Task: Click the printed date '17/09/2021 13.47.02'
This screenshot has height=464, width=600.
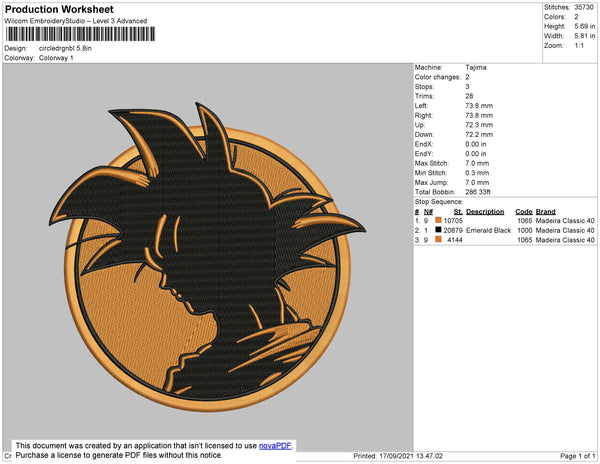Action: (411, 456)
